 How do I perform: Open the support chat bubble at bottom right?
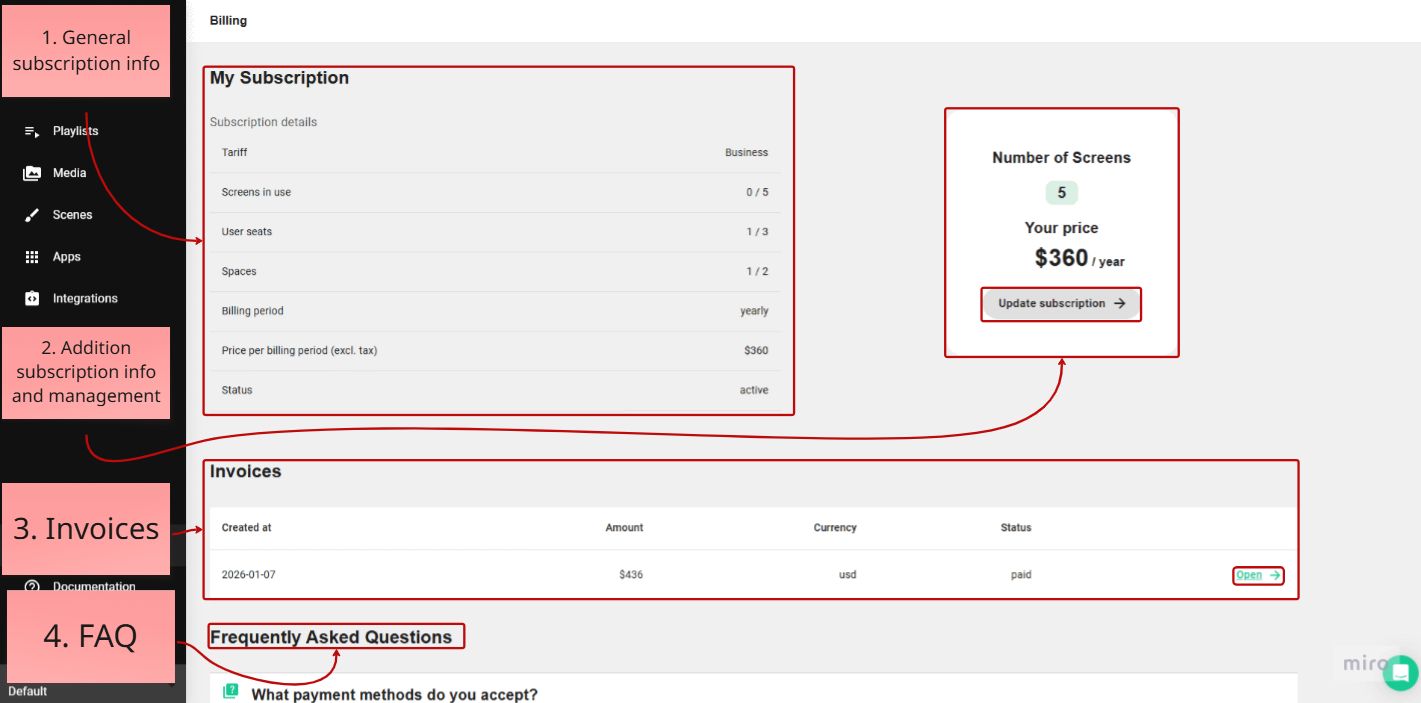pyautogui.click(x=1399, y=672)
